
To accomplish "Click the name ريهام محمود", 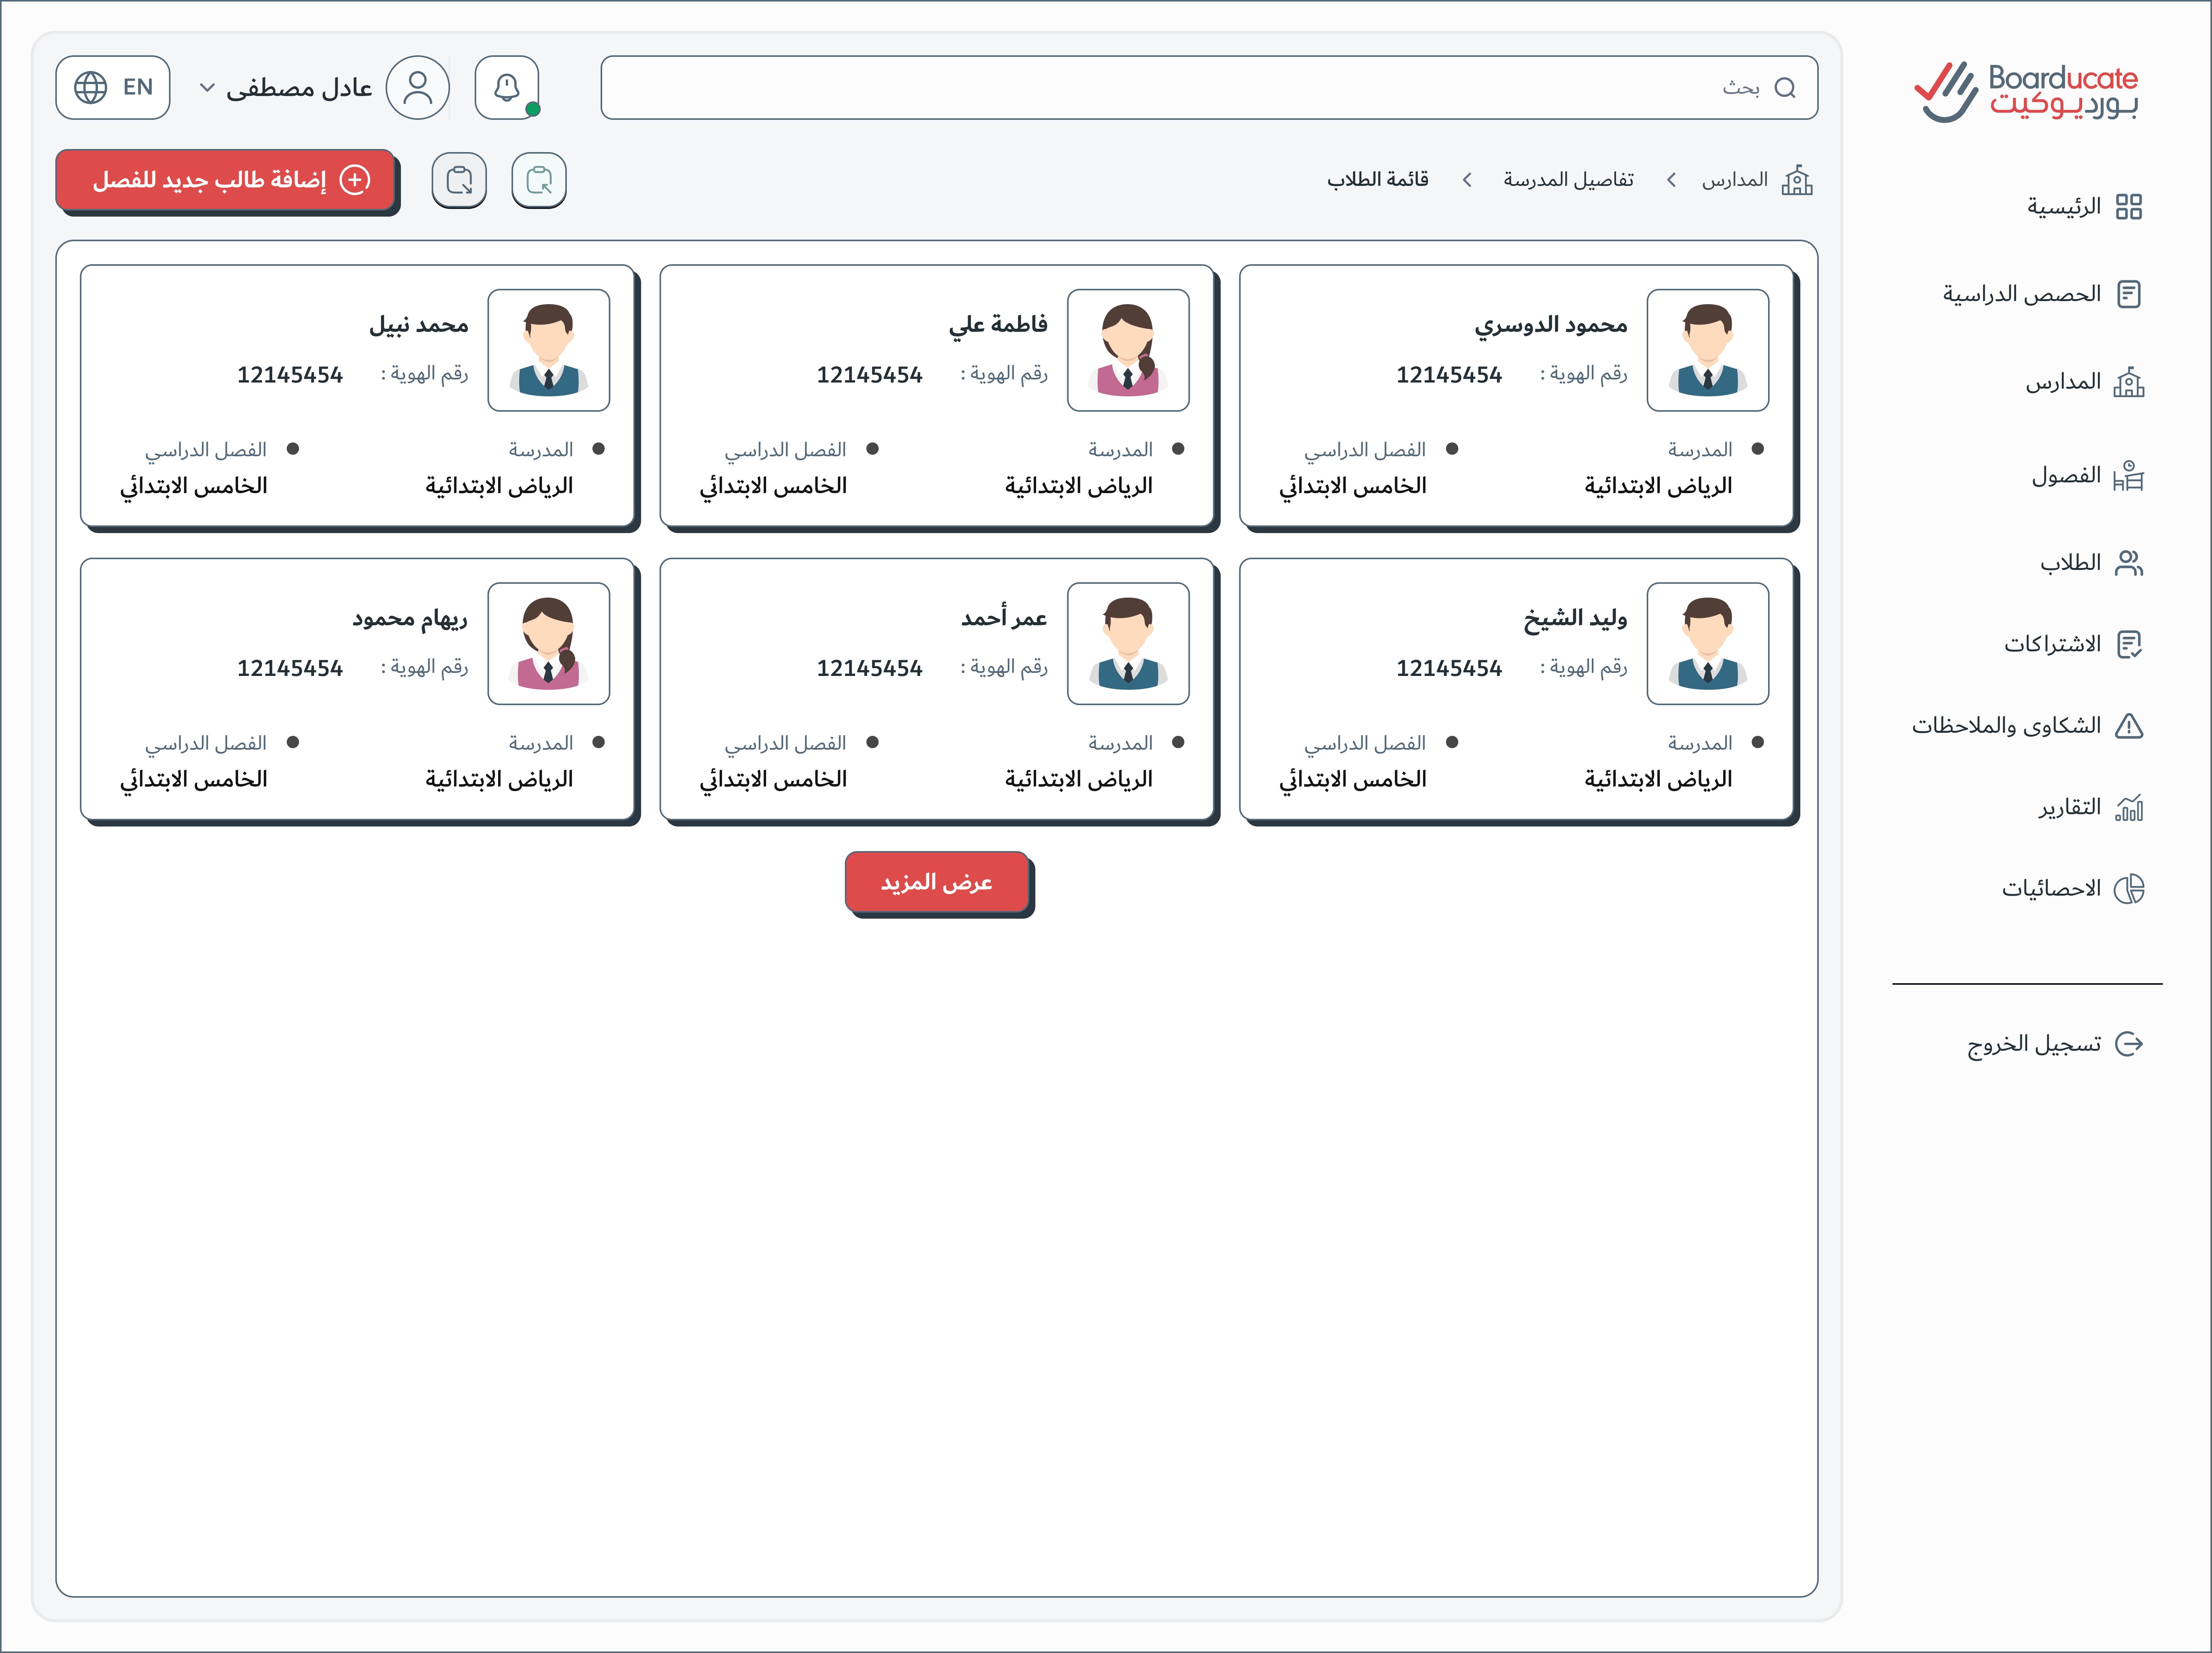I will tap(410, 619).
